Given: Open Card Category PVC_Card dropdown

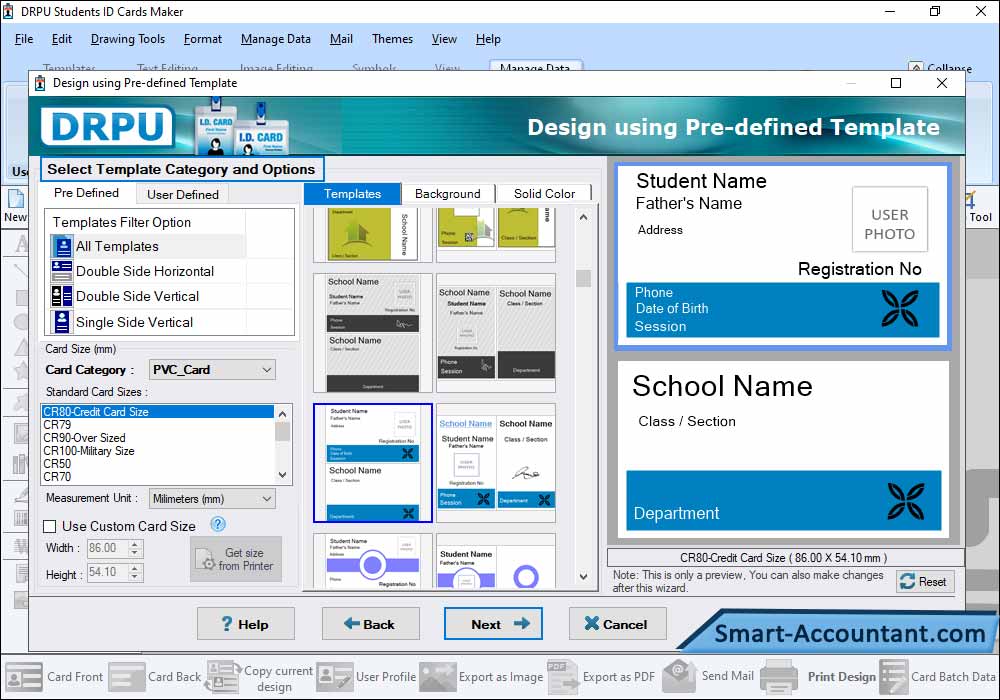Looking at the screenshot, I should [x=212, y=370].
